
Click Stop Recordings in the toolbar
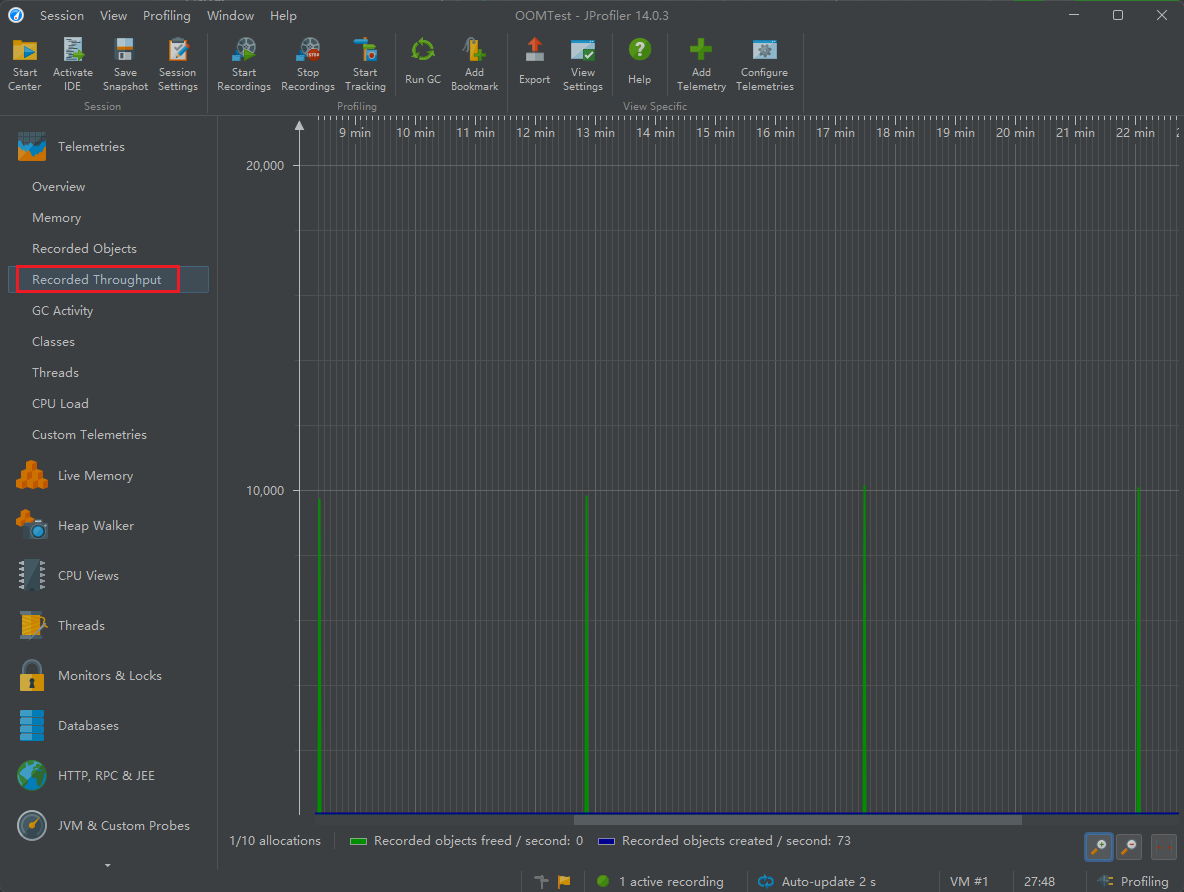pos(308,65)
